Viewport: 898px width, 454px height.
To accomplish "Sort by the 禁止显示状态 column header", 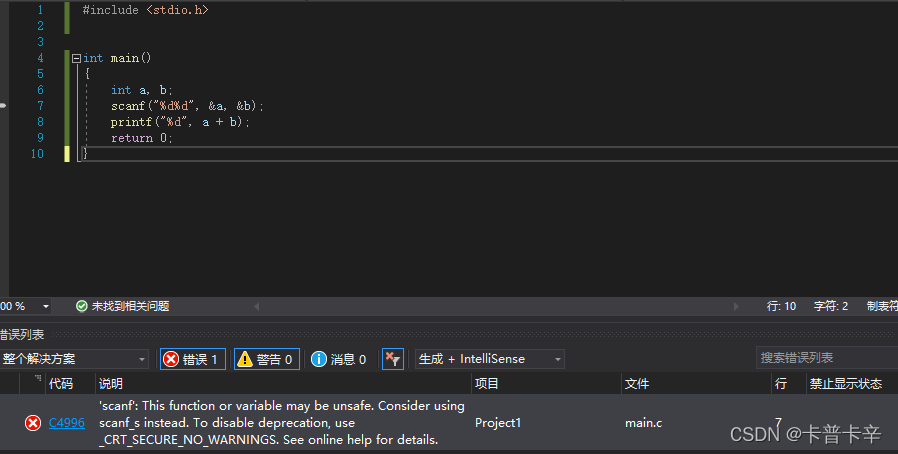I will pyautogui.click(x=845, y=384).
